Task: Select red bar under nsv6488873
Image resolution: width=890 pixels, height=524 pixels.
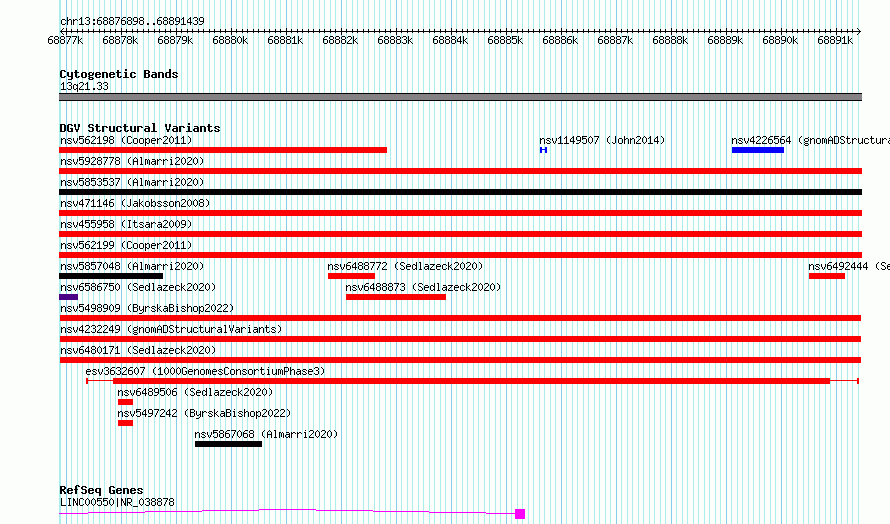Action: point(396,297)
